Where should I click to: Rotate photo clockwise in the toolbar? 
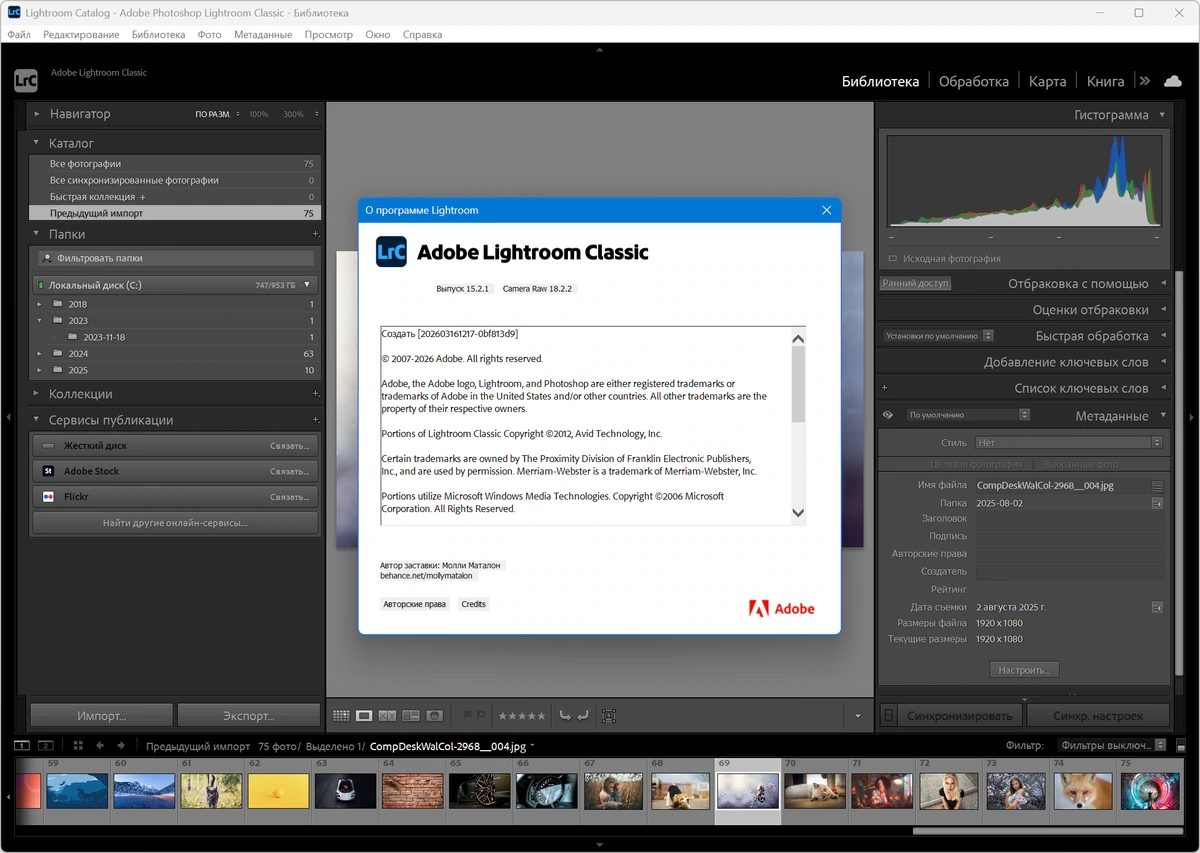pyautogui.click(x=583, y=716)
